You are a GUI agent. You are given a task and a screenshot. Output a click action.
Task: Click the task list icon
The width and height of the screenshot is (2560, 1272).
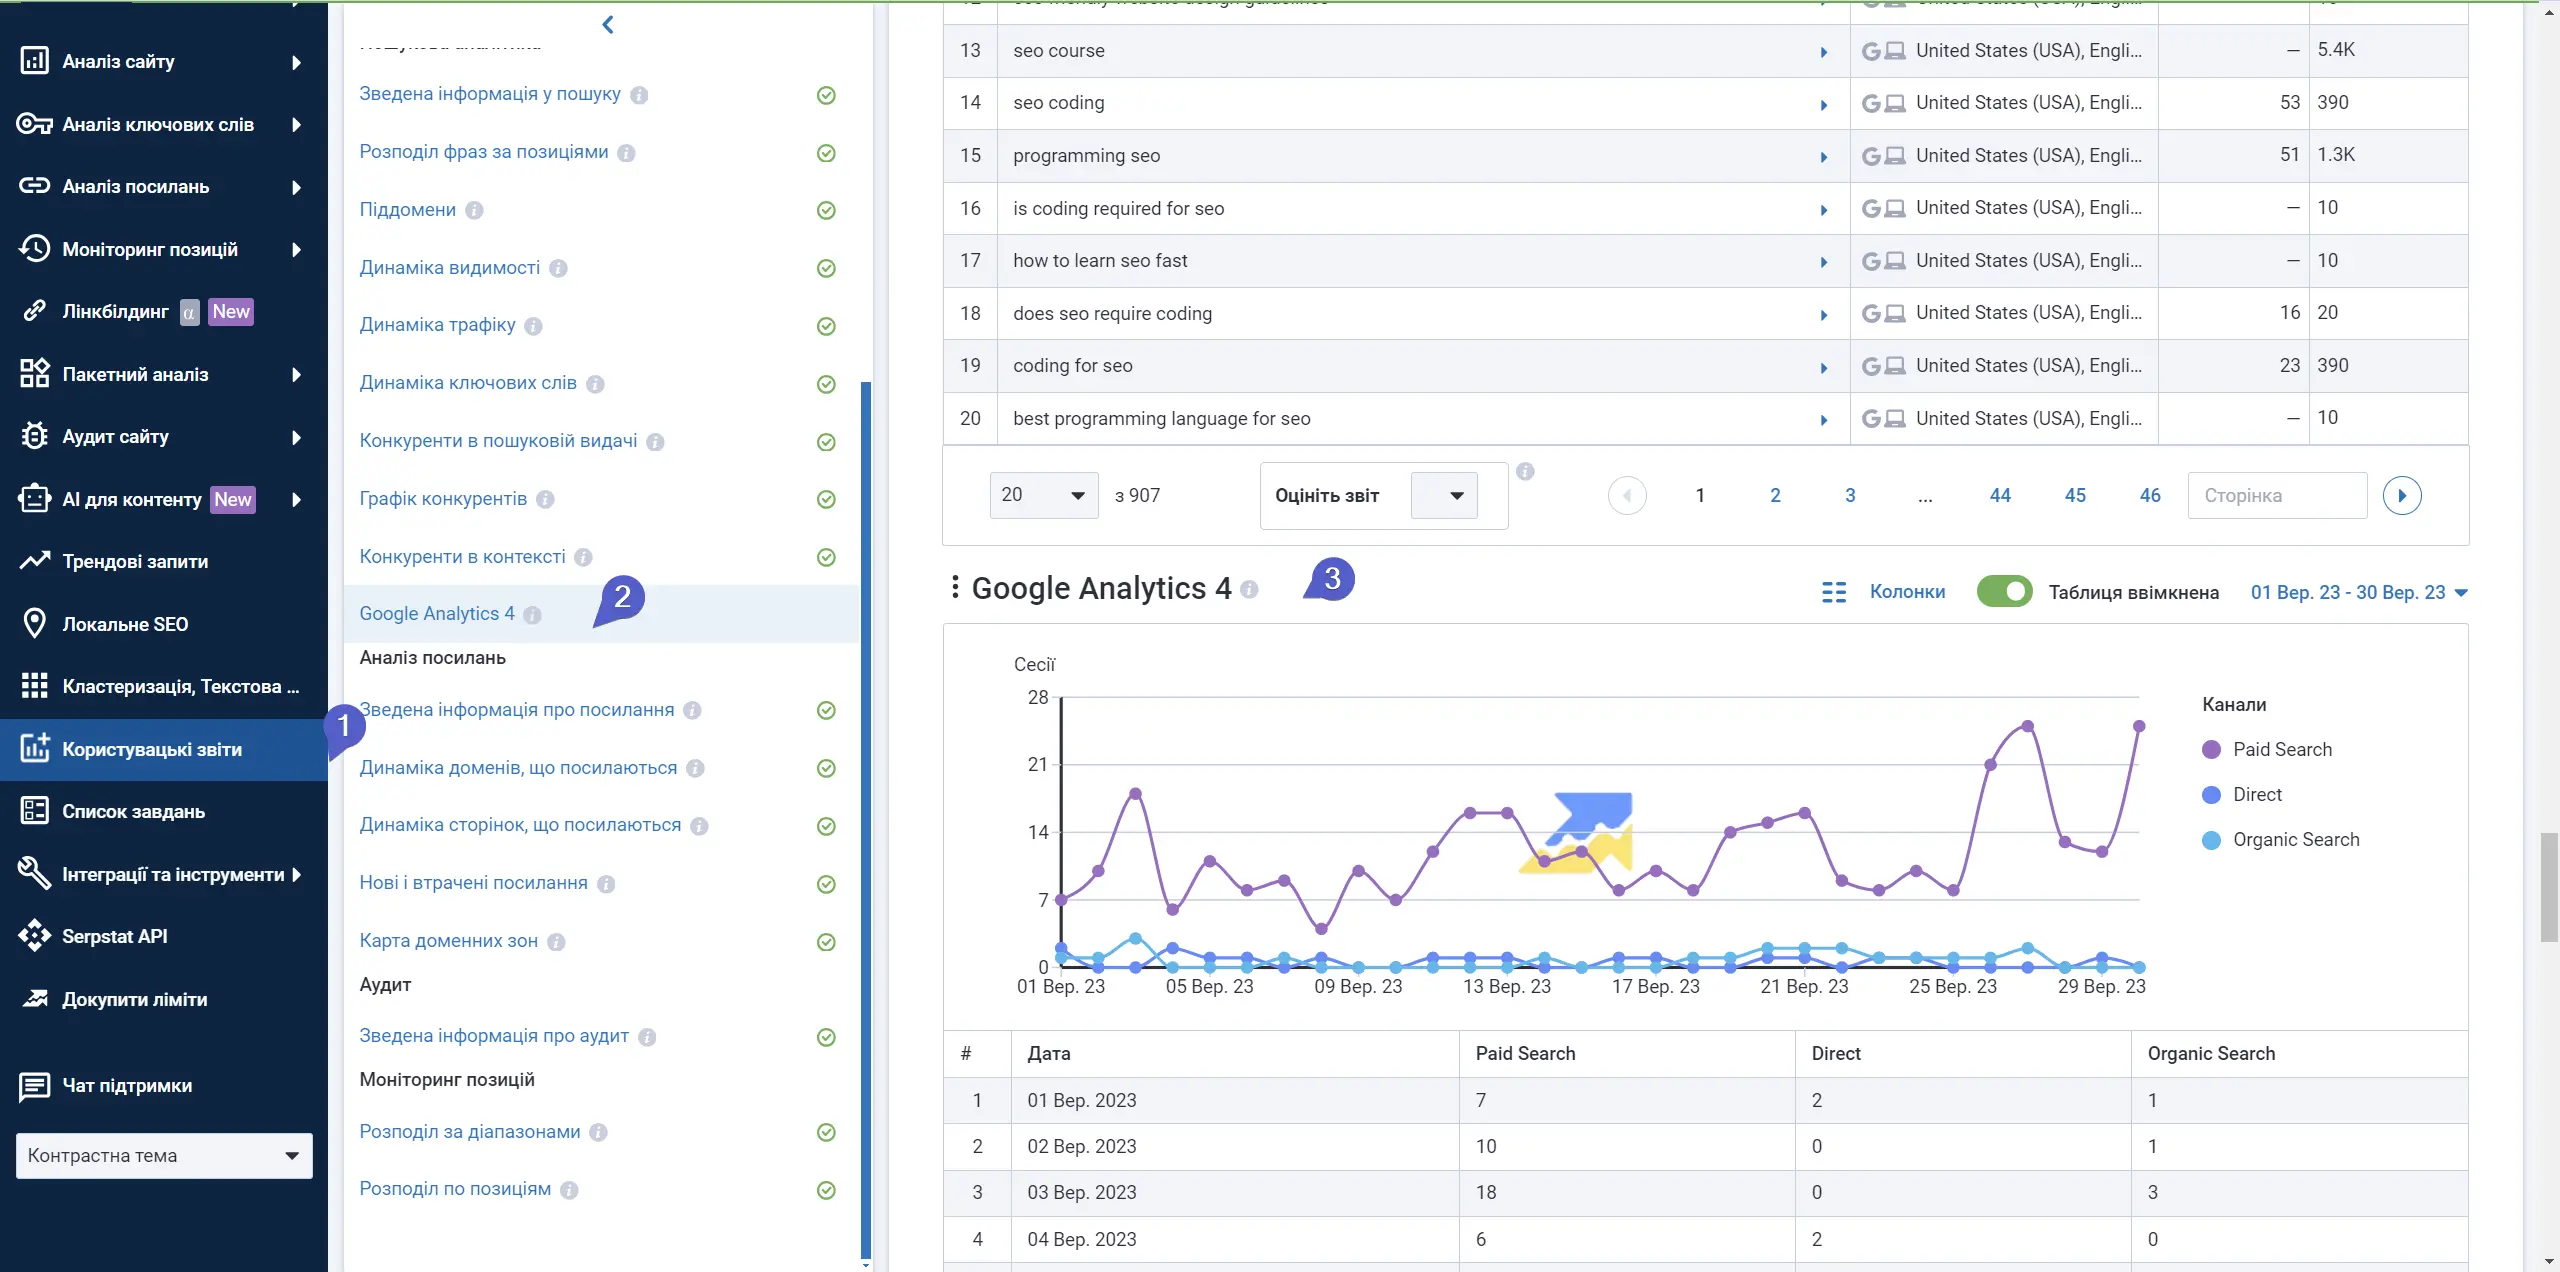[x=34, y=811]
